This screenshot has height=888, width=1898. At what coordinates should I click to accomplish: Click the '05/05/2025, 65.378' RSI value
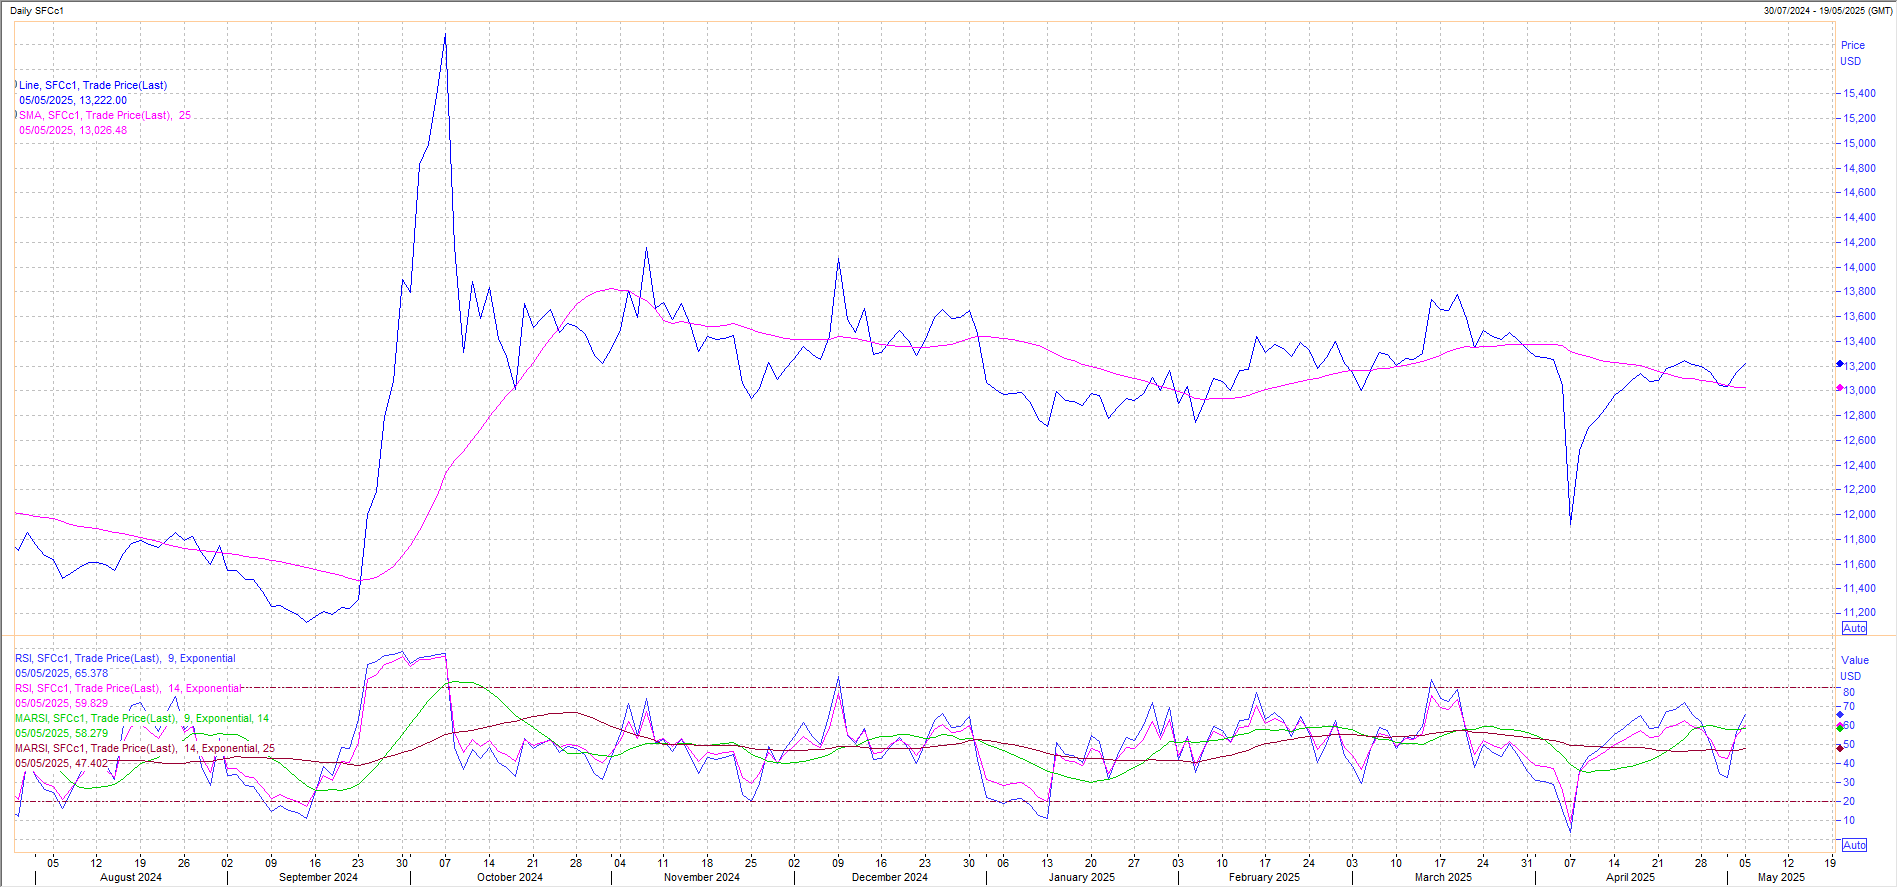61,673
